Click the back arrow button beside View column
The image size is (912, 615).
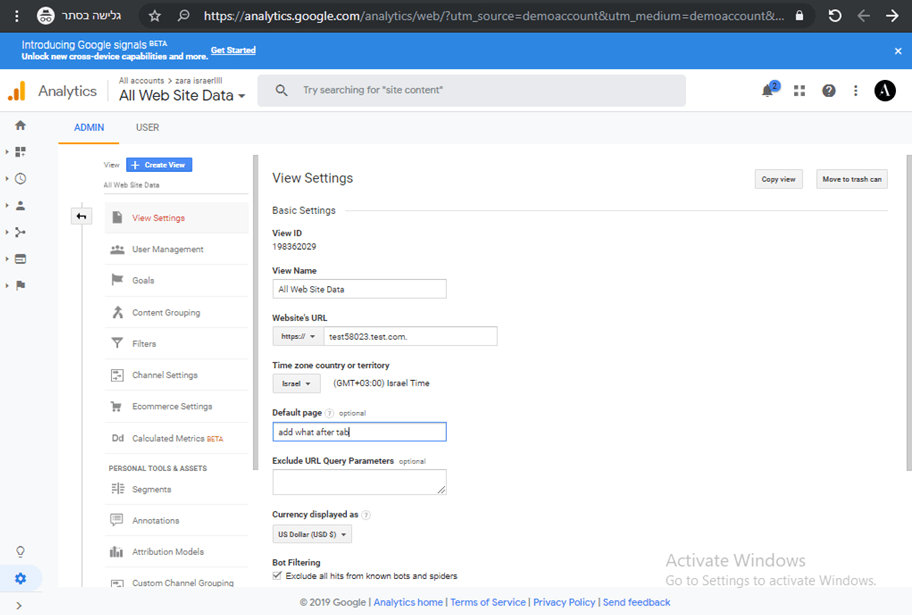click(81, 217)
